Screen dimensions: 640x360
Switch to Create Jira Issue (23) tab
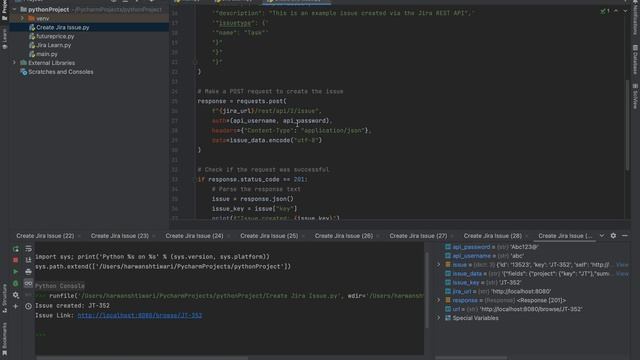(x=120, y=236)
